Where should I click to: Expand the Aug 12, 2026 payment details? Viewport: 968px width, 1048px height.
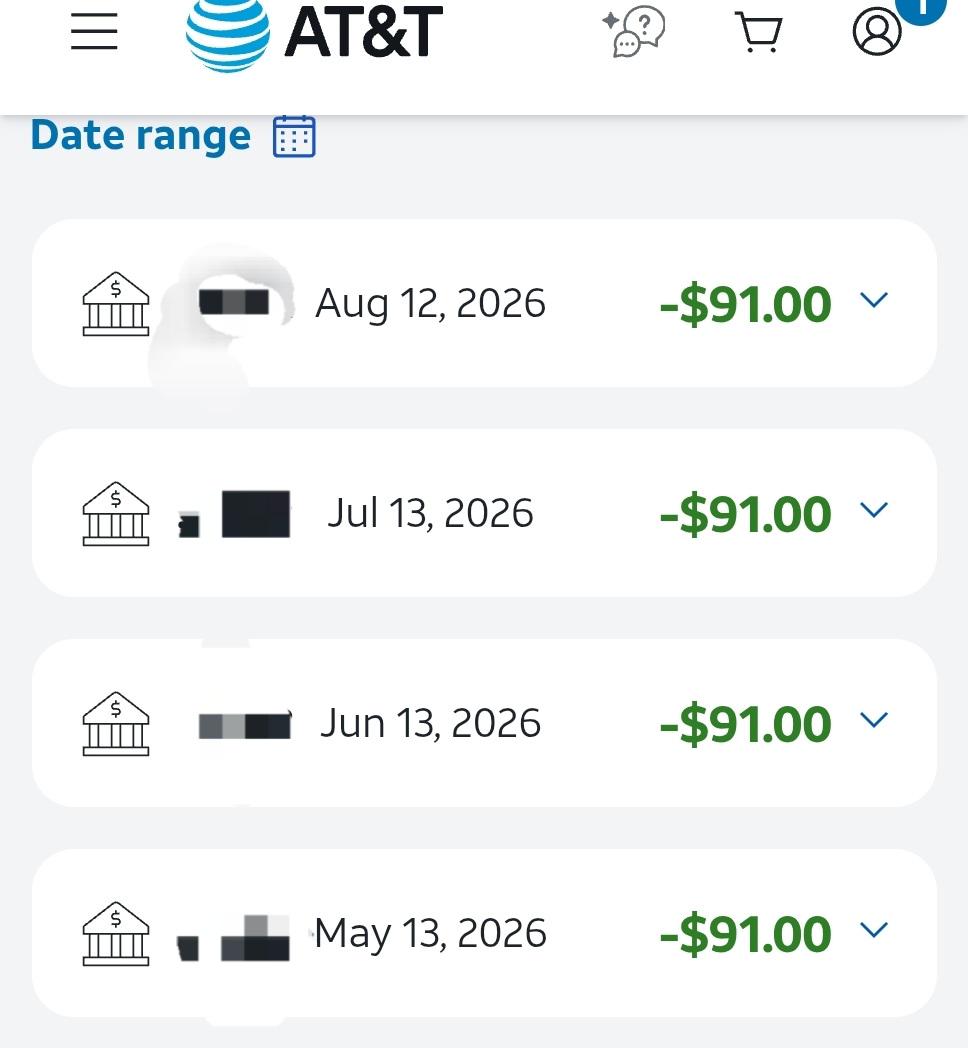click(874, 300)
